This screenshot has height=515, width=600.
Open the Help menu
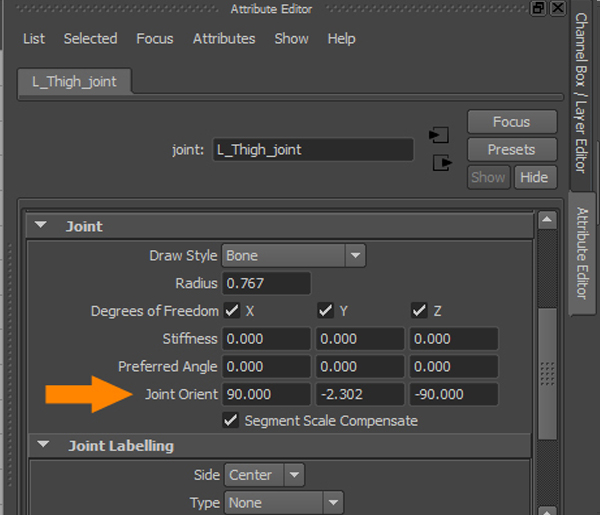click(341, 39)
